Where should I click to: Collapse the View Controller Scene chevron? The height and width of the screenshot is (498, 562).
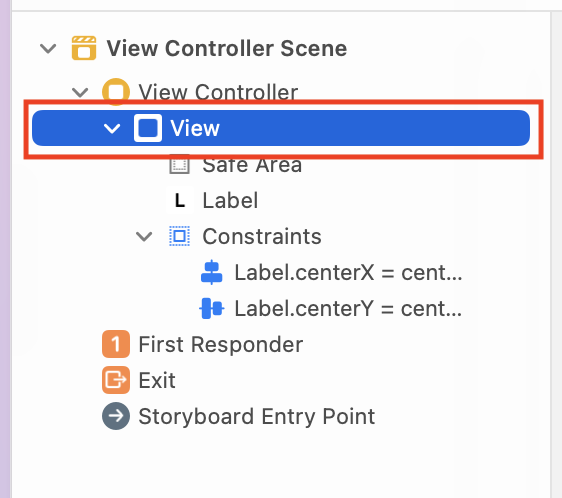click(48, 48)
